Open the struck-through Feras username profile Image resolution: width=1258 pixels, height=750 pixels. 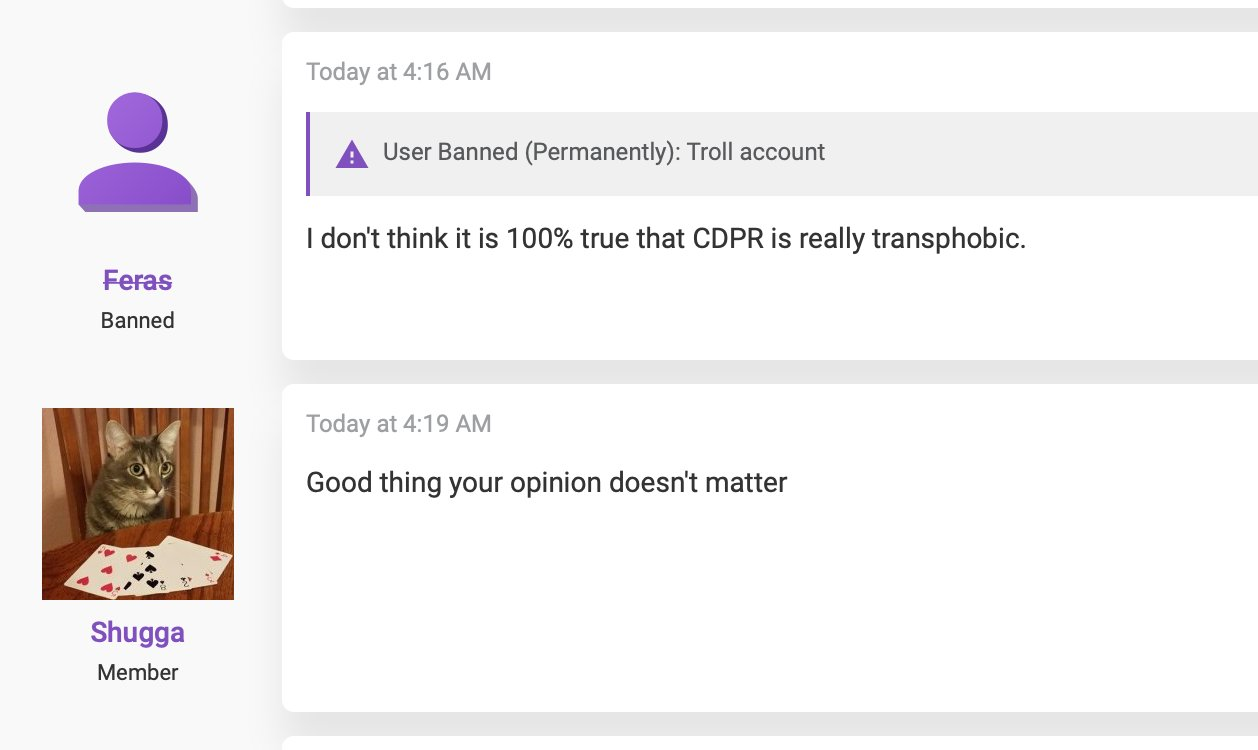point(138,280)
